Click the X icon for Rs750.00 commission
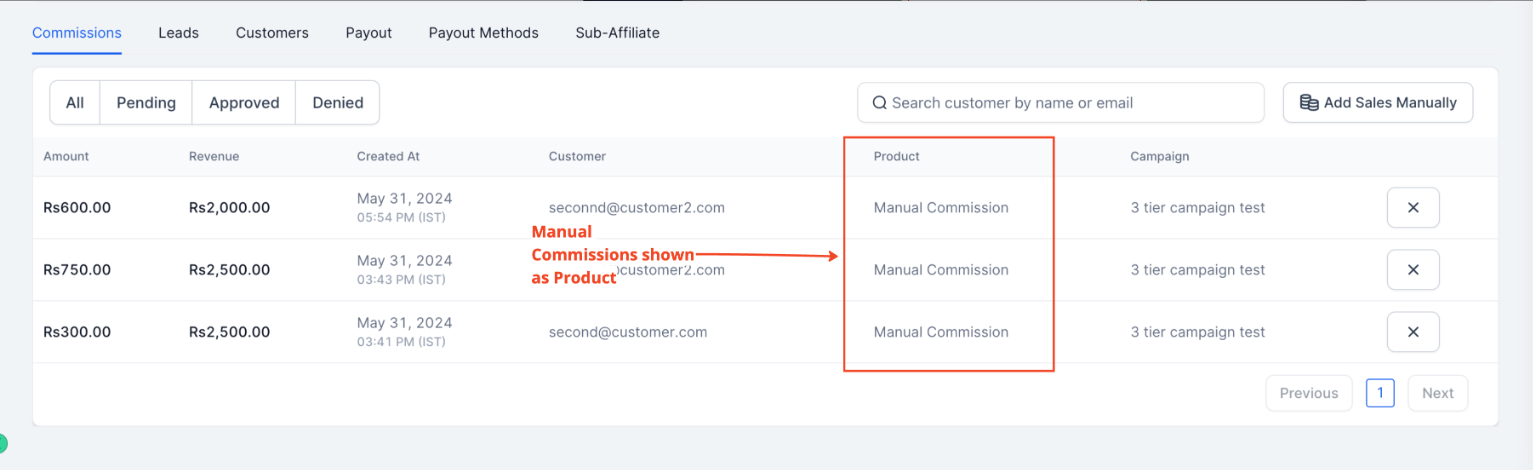Screen dimensions: 1533x470 (1412, 270)
